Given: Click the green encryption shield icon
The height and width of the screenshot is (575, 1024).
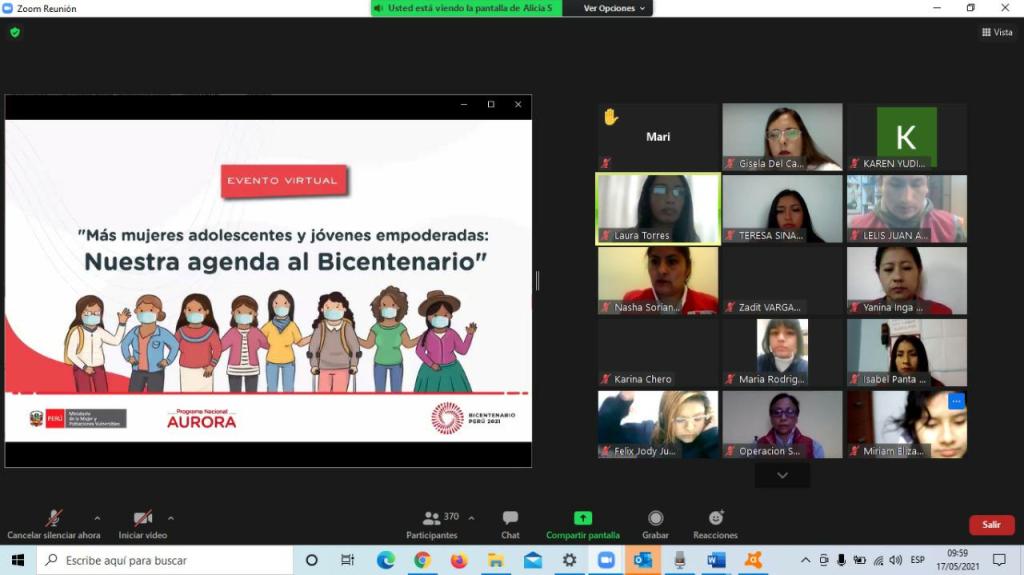Looking at the screenshot, I should 15,32.
